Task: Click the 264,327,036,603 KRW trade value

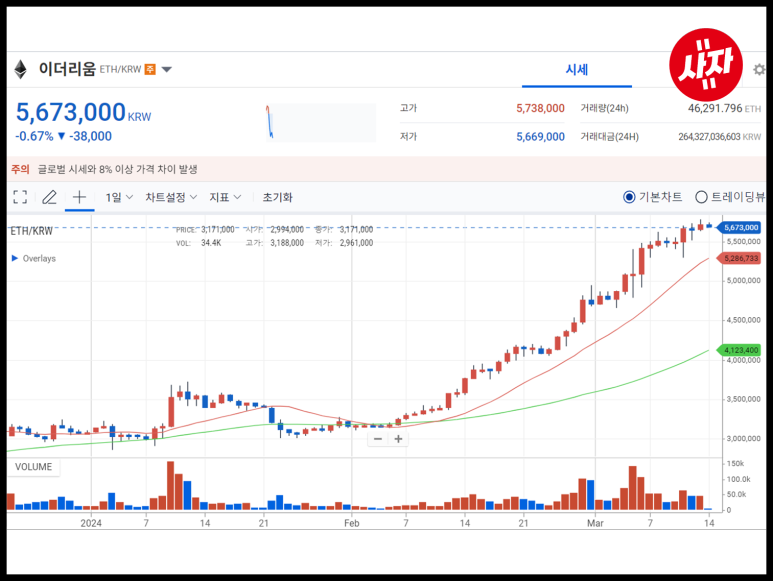Action: point(720,137)
